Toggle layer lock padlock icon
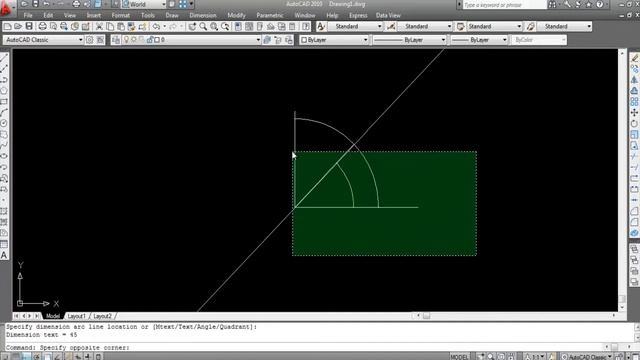640x360 pixels. 150,40
